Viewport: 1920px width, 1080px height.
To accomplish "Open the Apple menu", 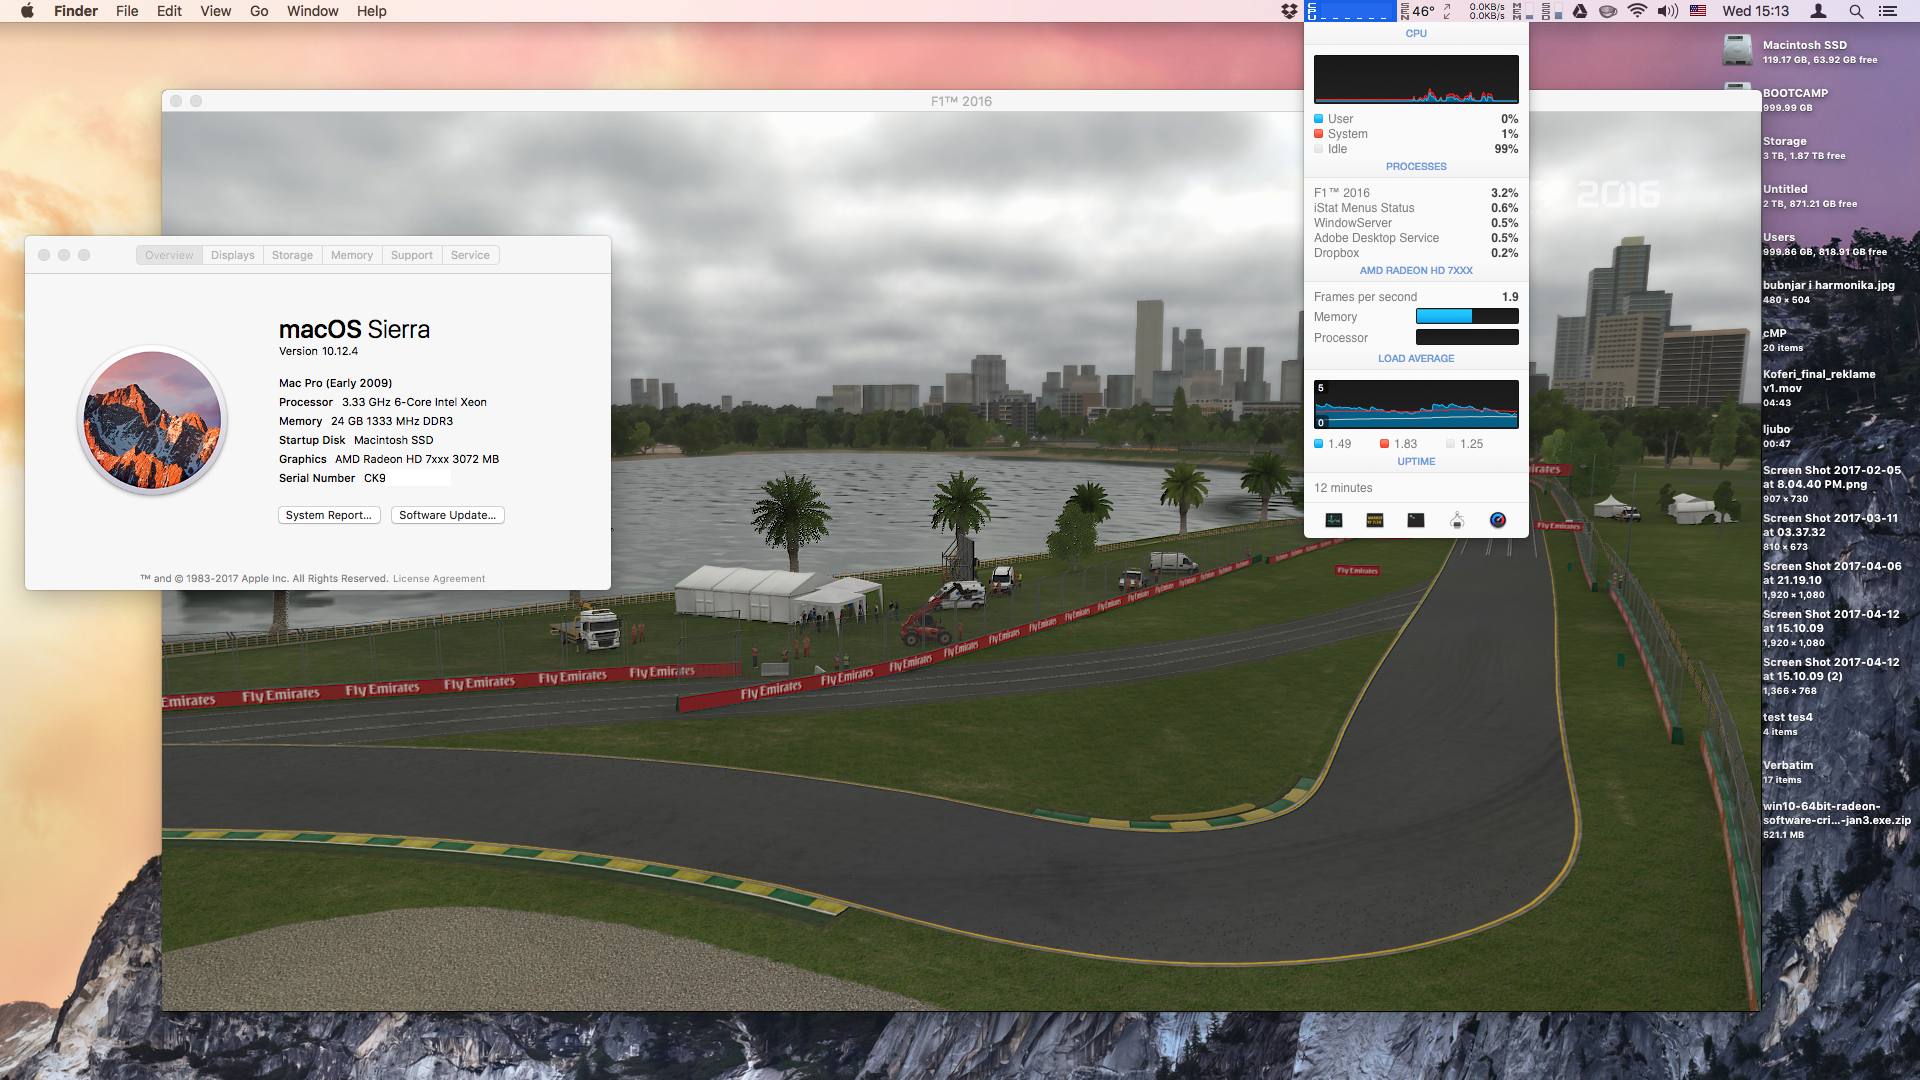I will (x=27, y=11).
